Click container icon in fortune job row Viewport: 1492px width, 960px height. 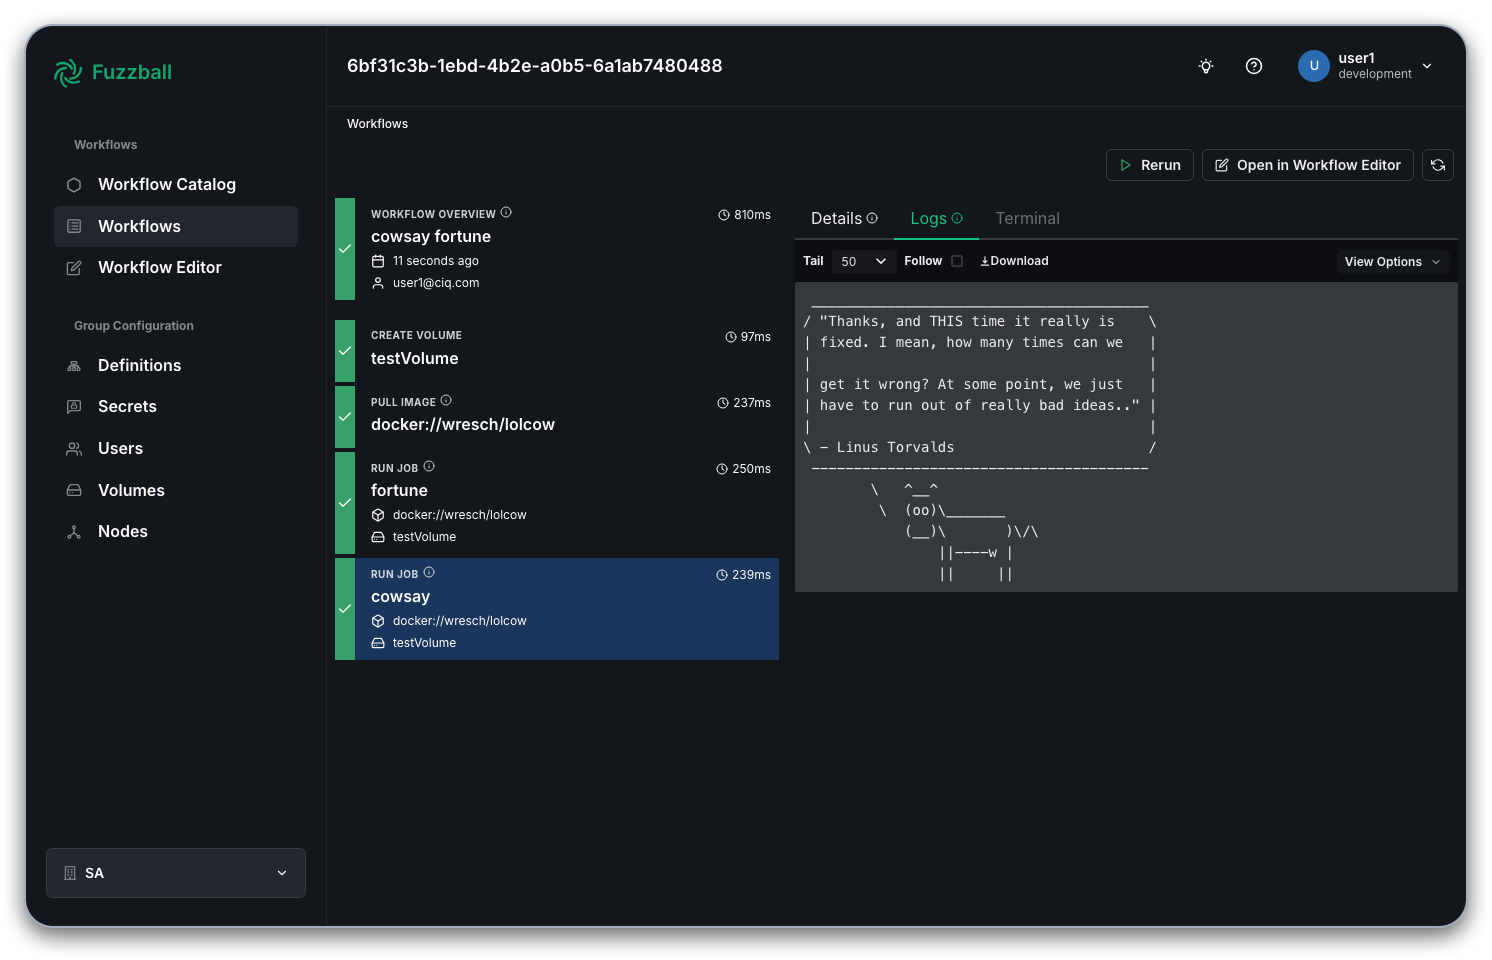pyautogui.click(x=378, y=515)
